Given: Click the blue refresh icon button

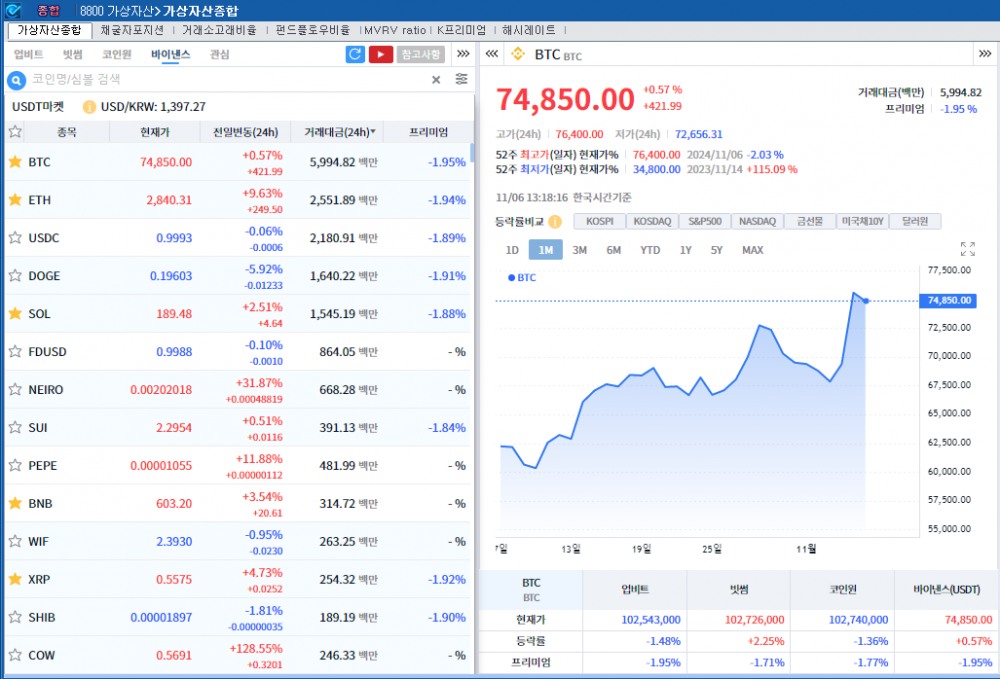Looking at the screenshot, I should [x=355, y=54].
